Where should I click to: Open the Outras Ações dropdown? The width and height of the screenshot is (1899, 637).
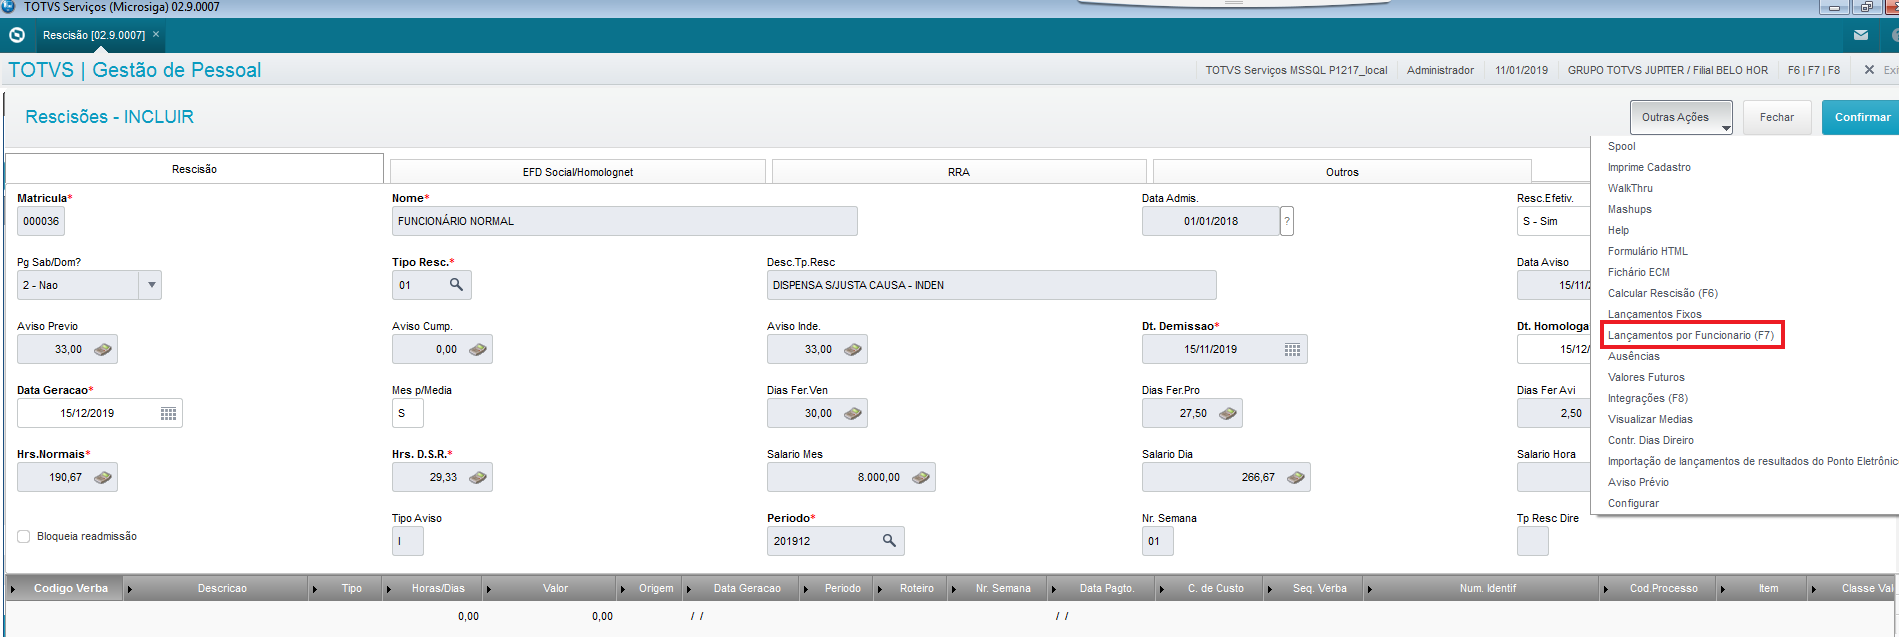1682,117
